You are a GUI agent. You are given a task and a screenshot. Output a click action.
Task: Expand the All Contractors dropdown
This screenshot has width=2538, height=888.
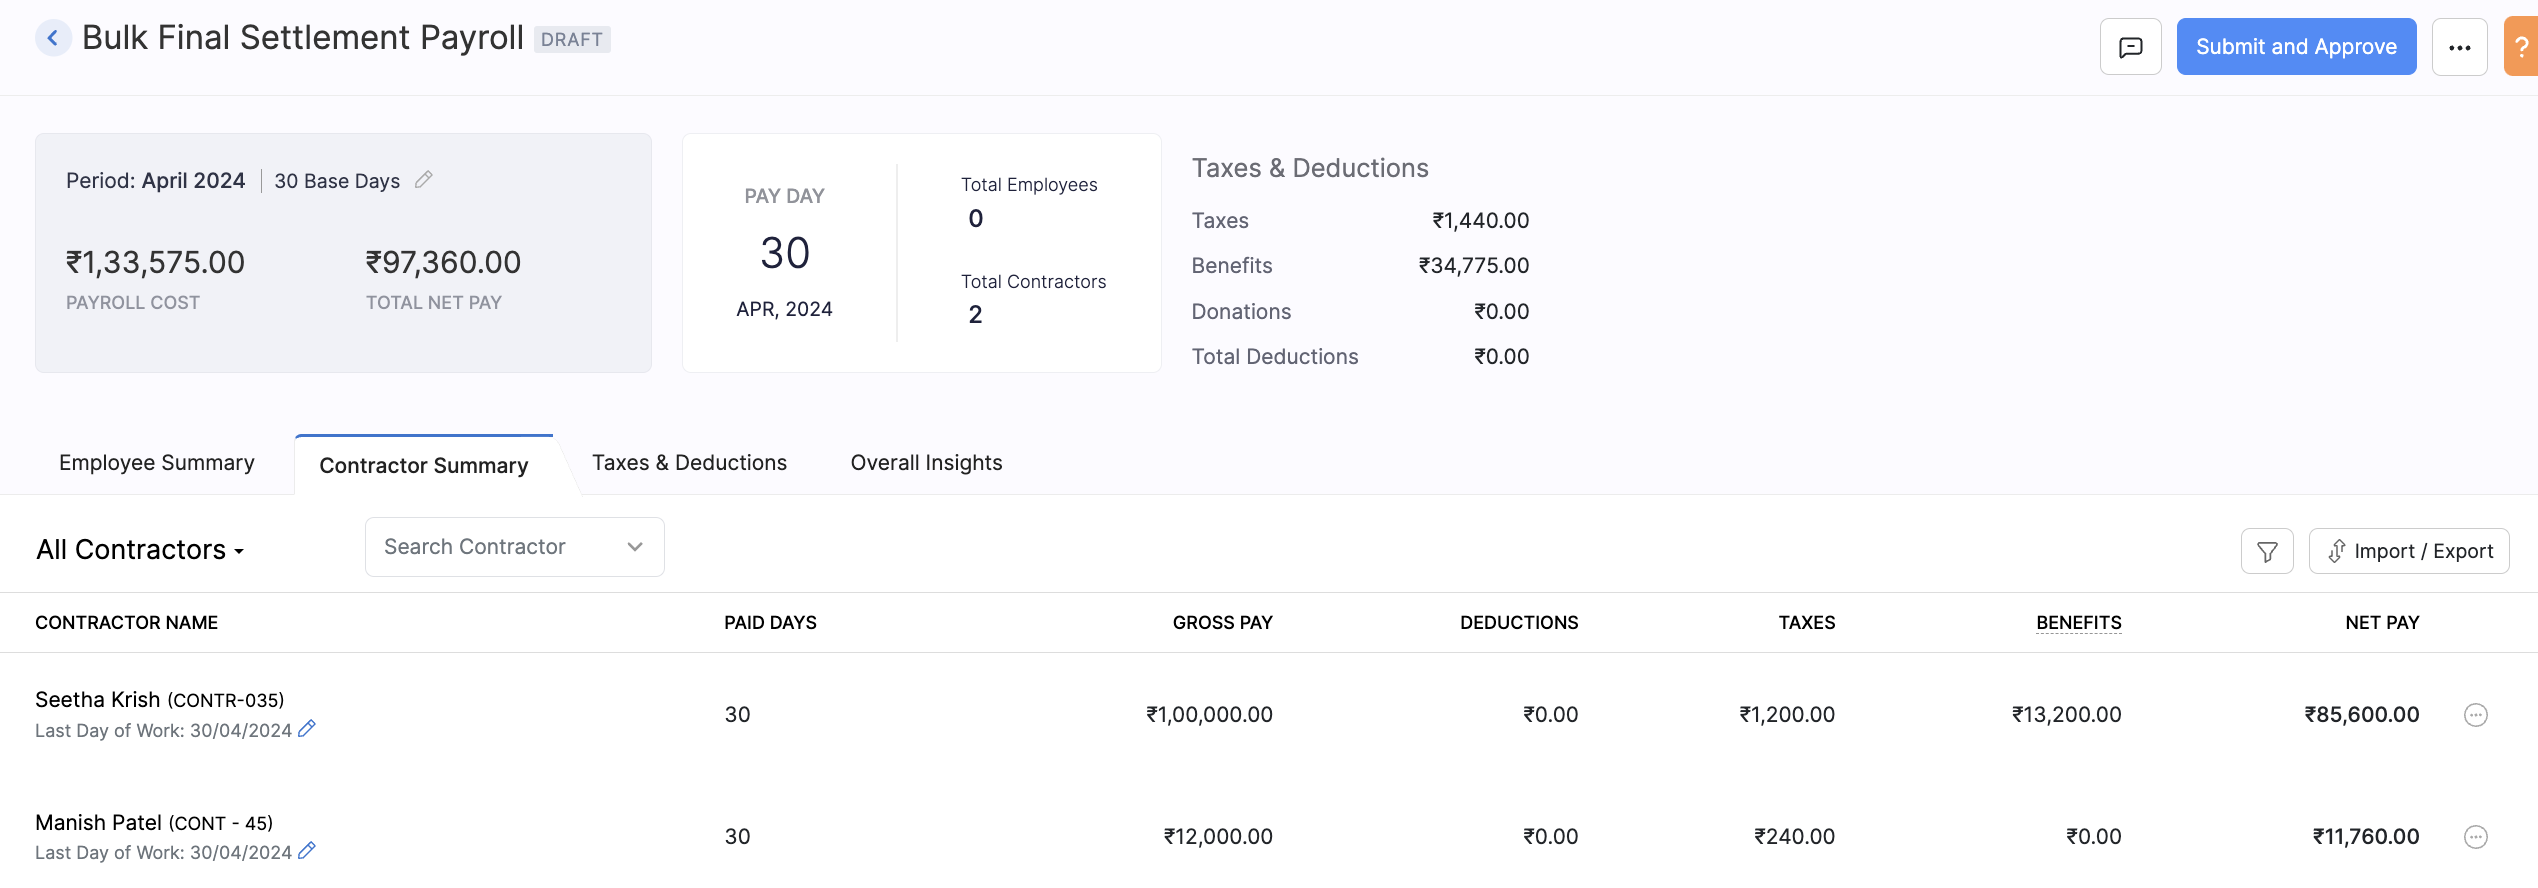click(141, 550)
